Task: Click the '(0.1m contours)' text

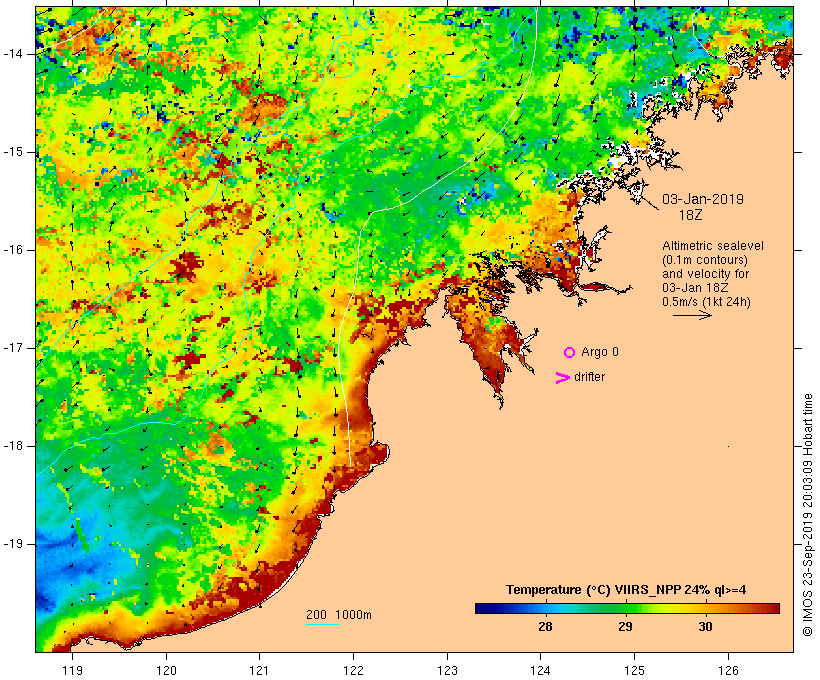Action: pyautogui.click(x=705, y=260)
